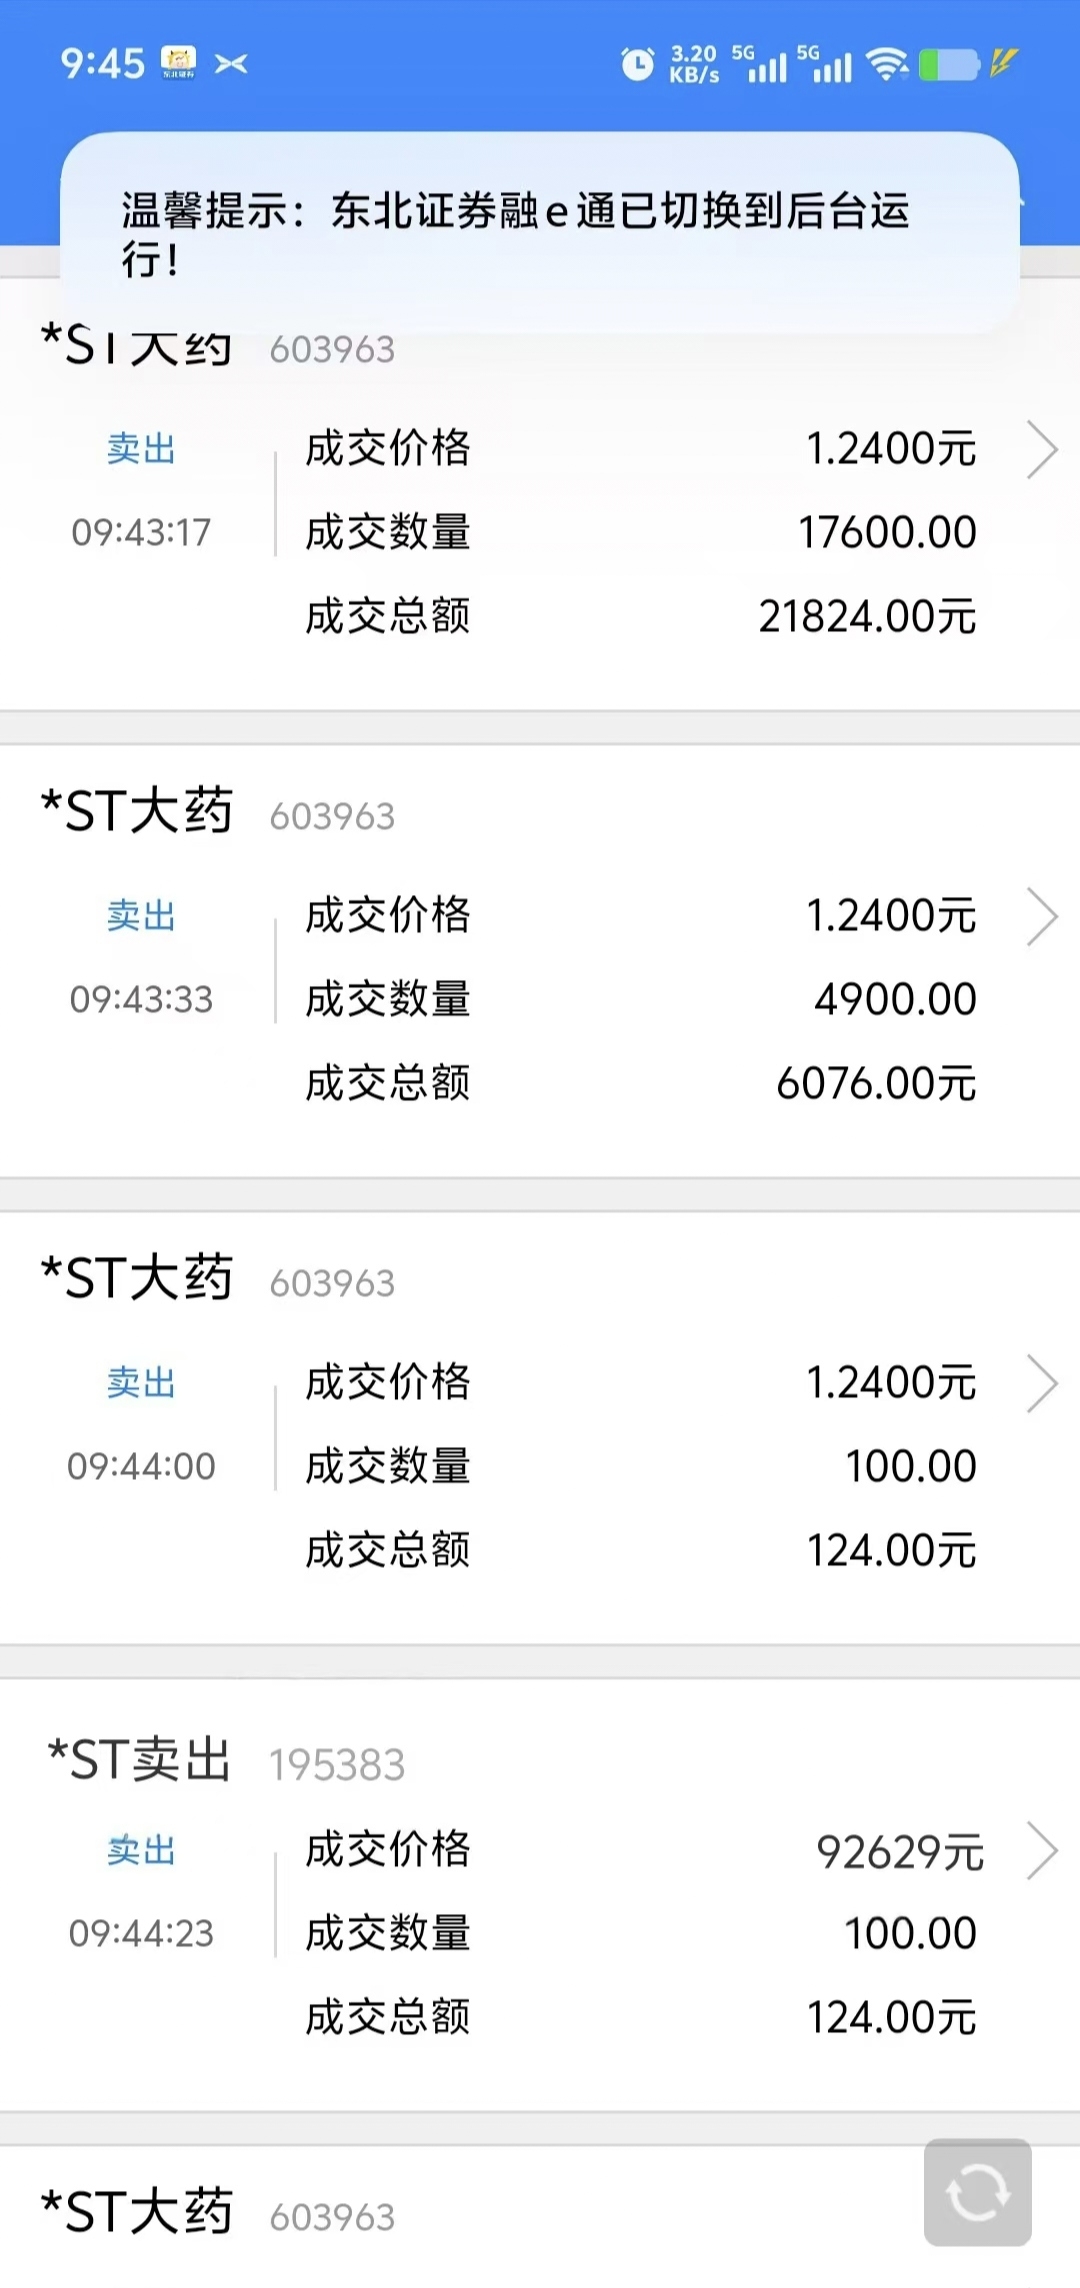Tap the Wi-Fi signal status icon

tap(886, 65)
